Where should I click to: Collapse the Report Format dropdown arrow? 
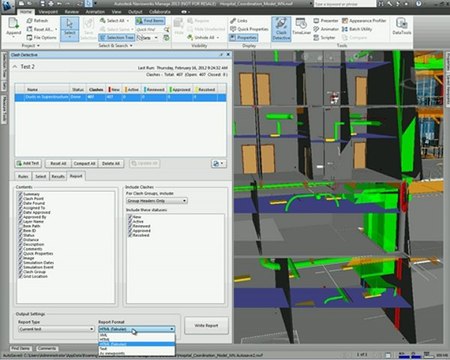(172, 329)
